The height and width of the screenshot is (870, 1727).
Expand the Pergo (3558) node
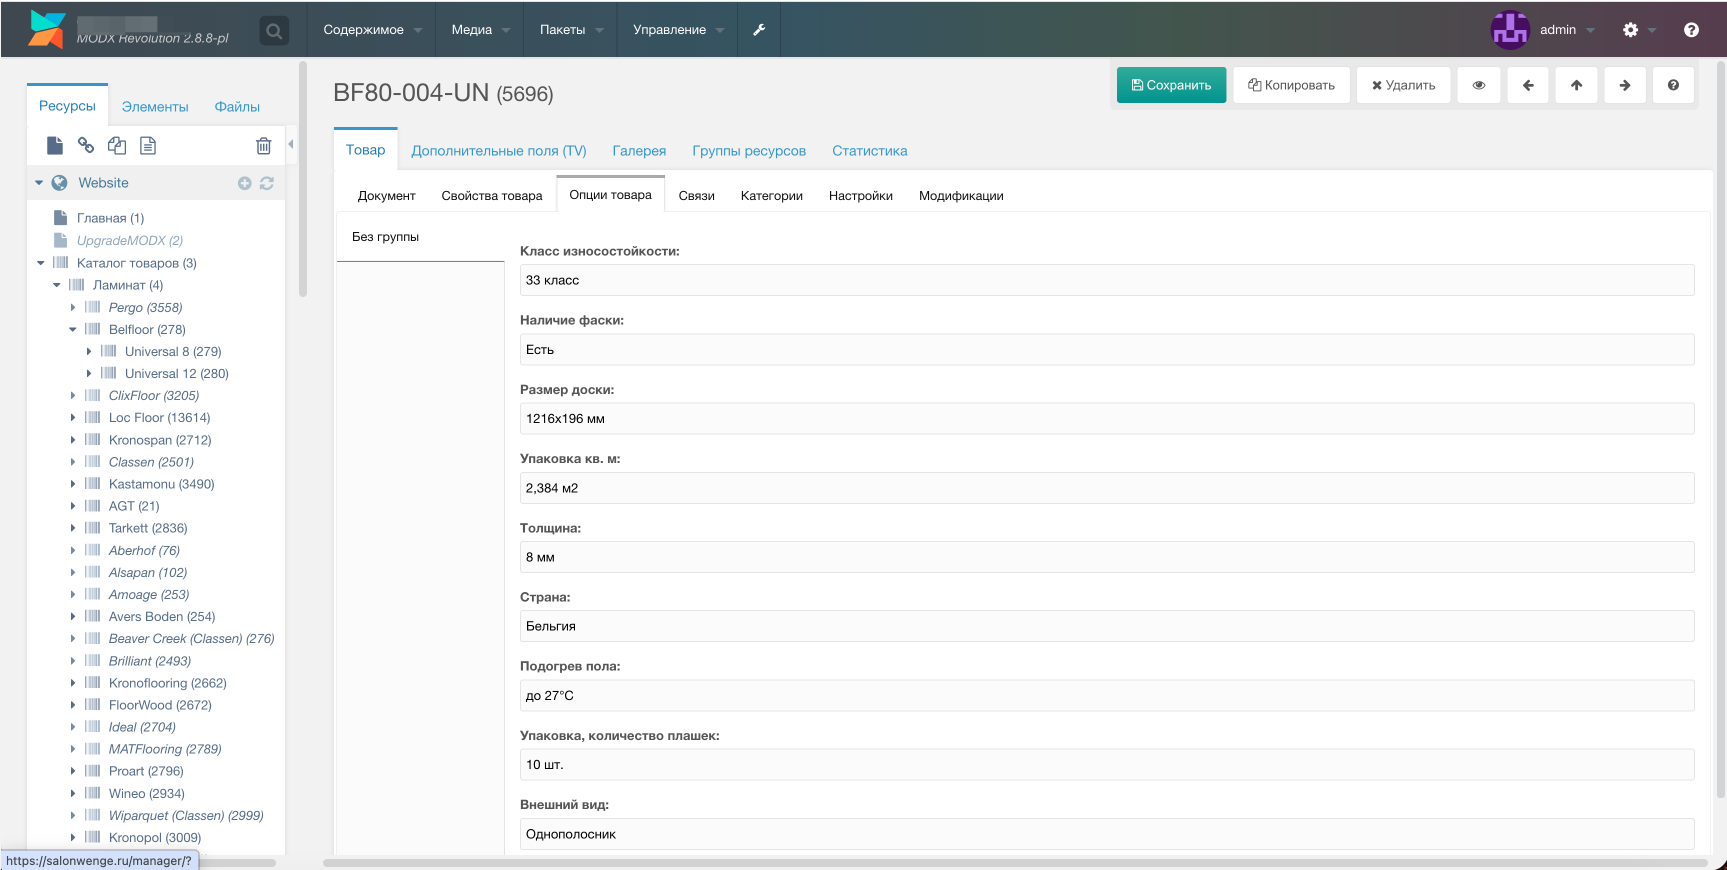pyautogui.click(x=73, y=307)
